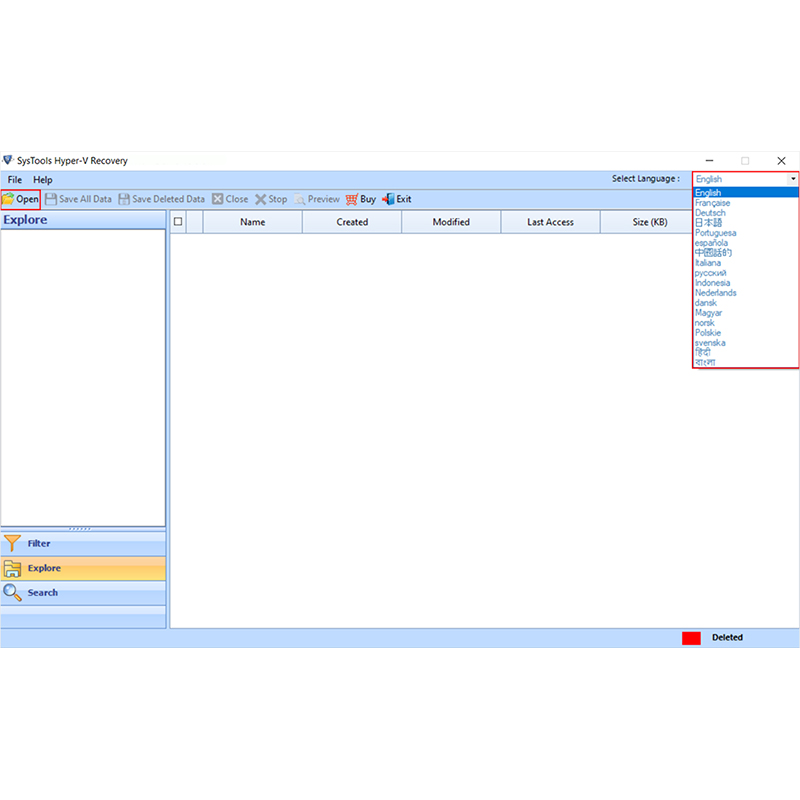
Task: Choose española from the language list
Action: click(x=746, y=243)
